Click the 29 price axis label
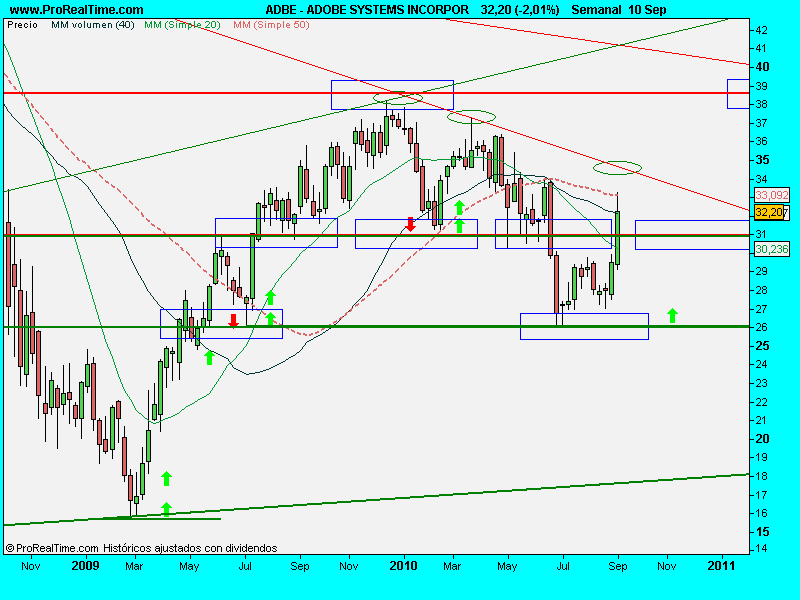Screen dimensions: 800x600 click(x=761, y=271)
